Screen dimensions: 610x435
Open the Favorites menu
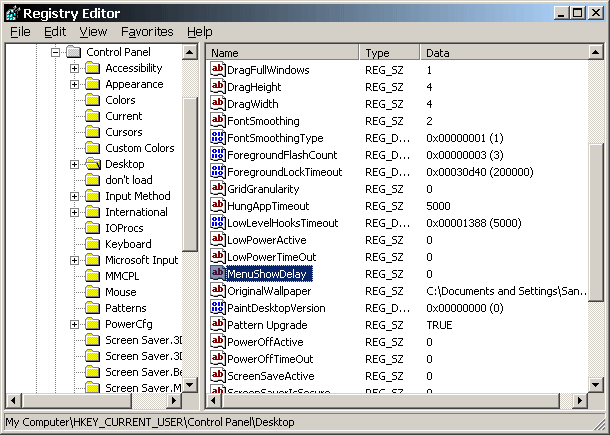[146, 32]
